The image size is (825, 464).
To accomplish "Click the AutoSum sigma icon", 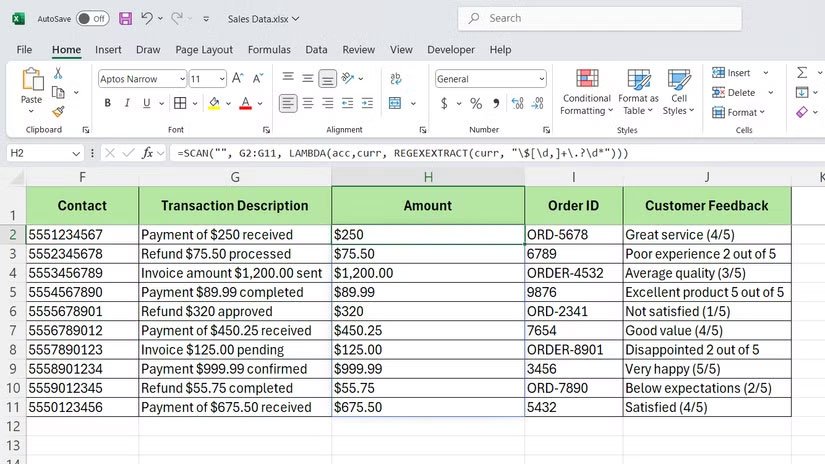I will coord(802,73).
